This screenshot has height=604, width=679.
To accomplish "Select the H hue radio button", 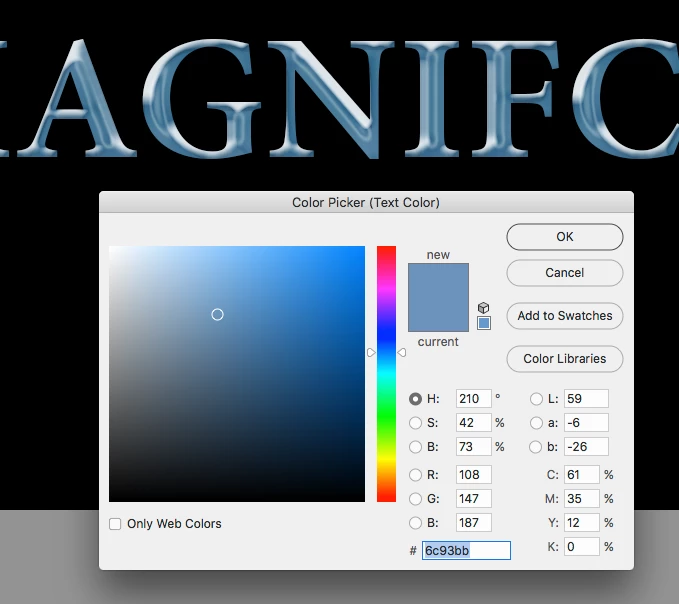I will [415, 399].
